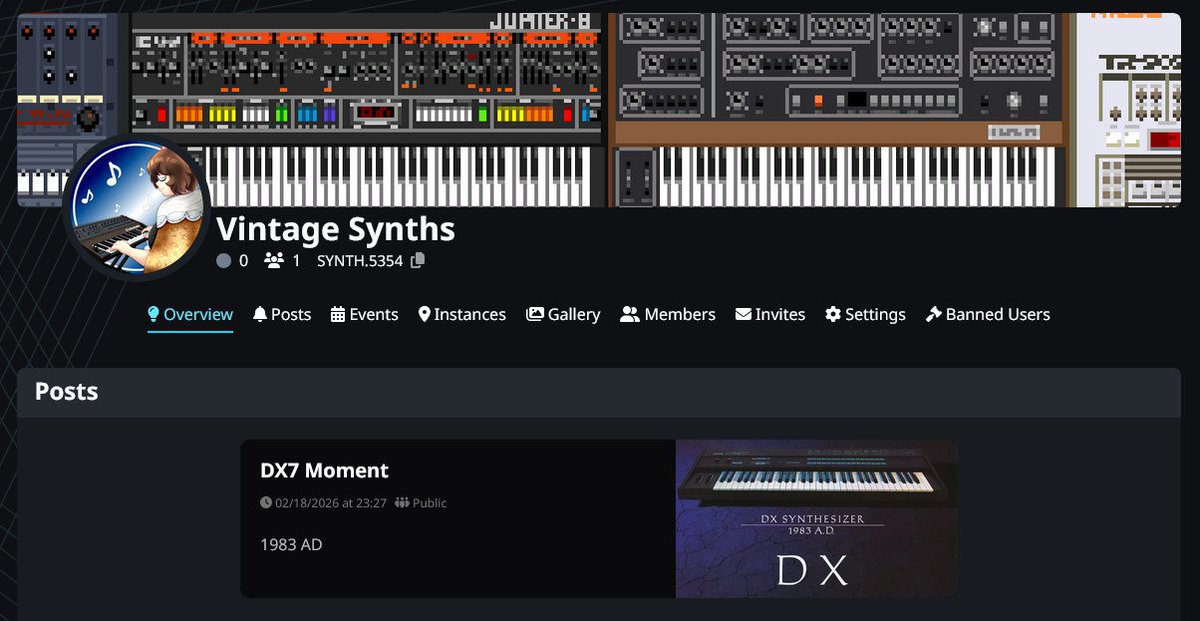1200x621 pixels.
Task: Open the Events tab
Action: (364, 314)
